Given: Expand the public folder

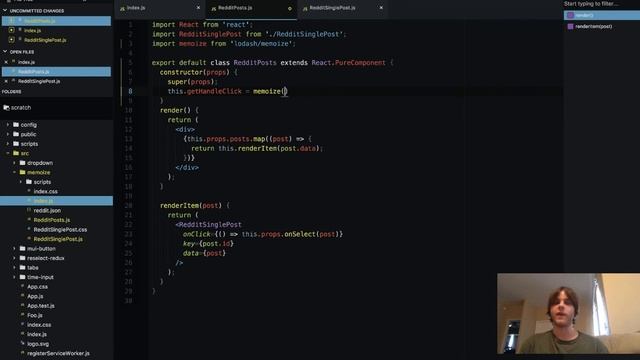Looking at the screenshot, I should coord(8,134).
